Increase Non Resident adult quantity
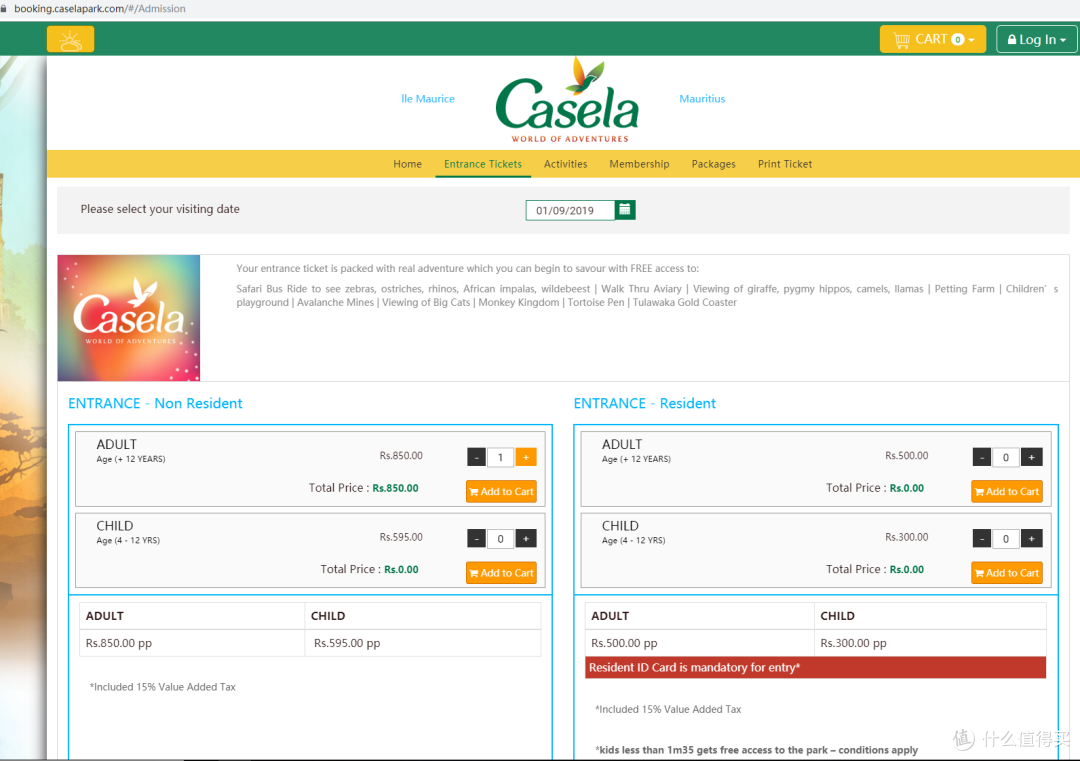Viewport: 1080px width, 761px height. tap(526, 457)
